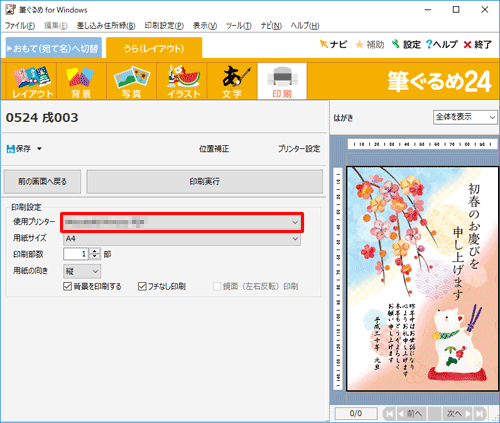Decrease 印刷部数 copies with down arrow
Viewport: 500px width, 423px height.
(95, 257)
